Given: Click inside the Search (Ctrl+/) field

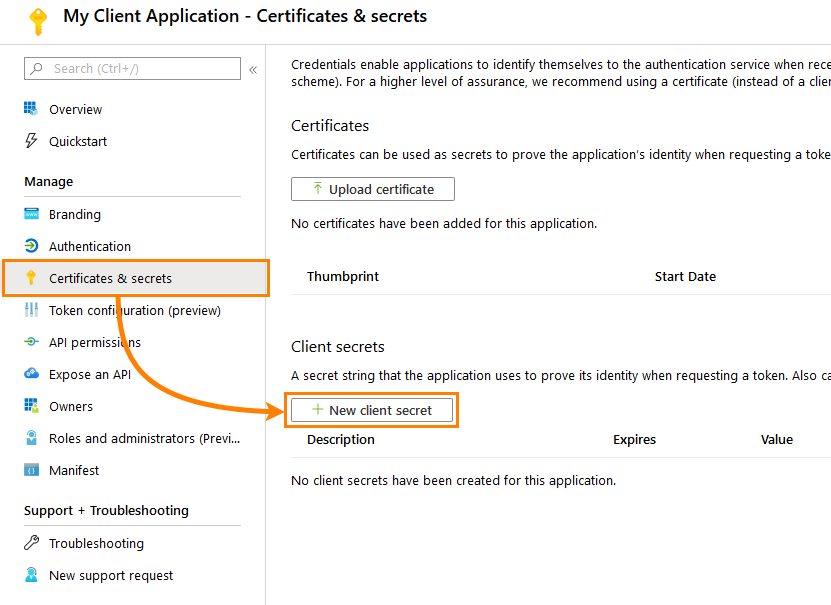Looking at the screenshot, I should click(131, 68).
